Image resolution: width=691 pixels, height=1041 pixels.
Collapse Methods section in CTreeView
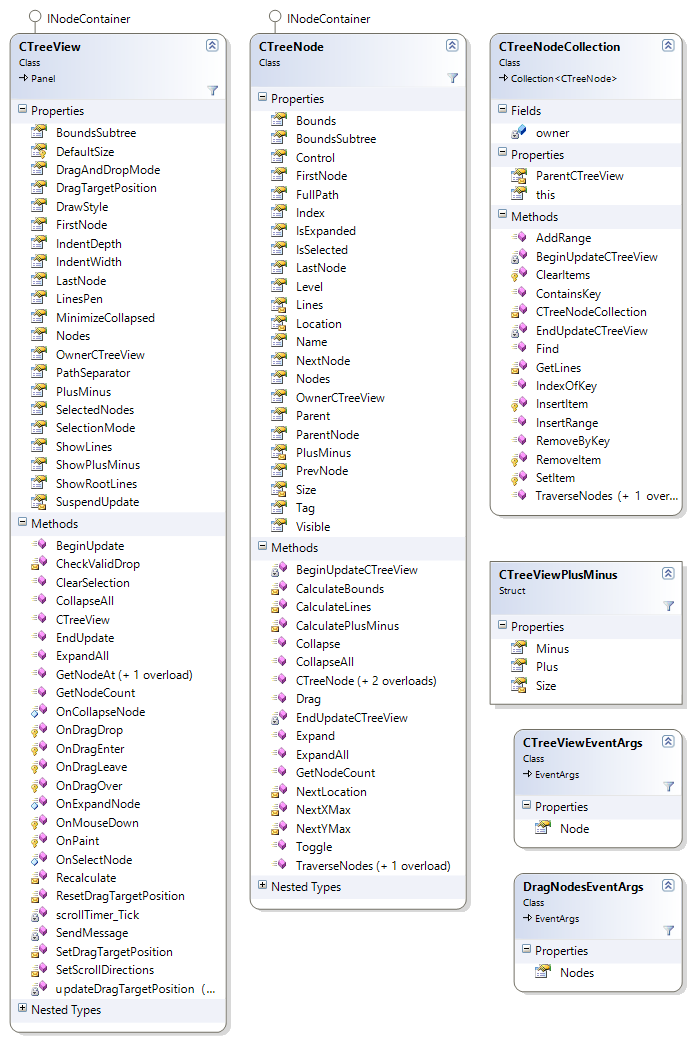[23, 522]
